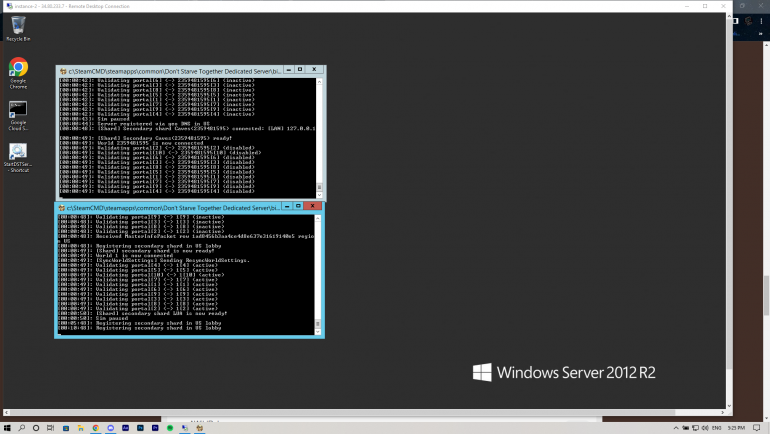Click Remote Desktop vertical scroll down arrow
The height and width of the screenshot is (434, 770).
coord(729,406)
